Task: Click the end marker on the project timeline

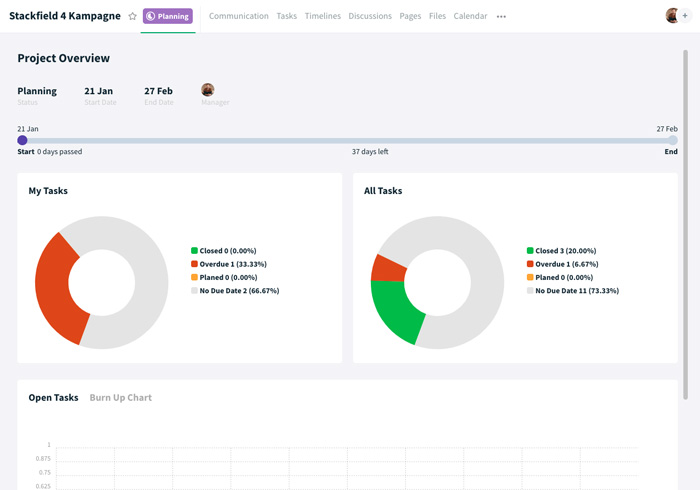Action: point(672,140)
